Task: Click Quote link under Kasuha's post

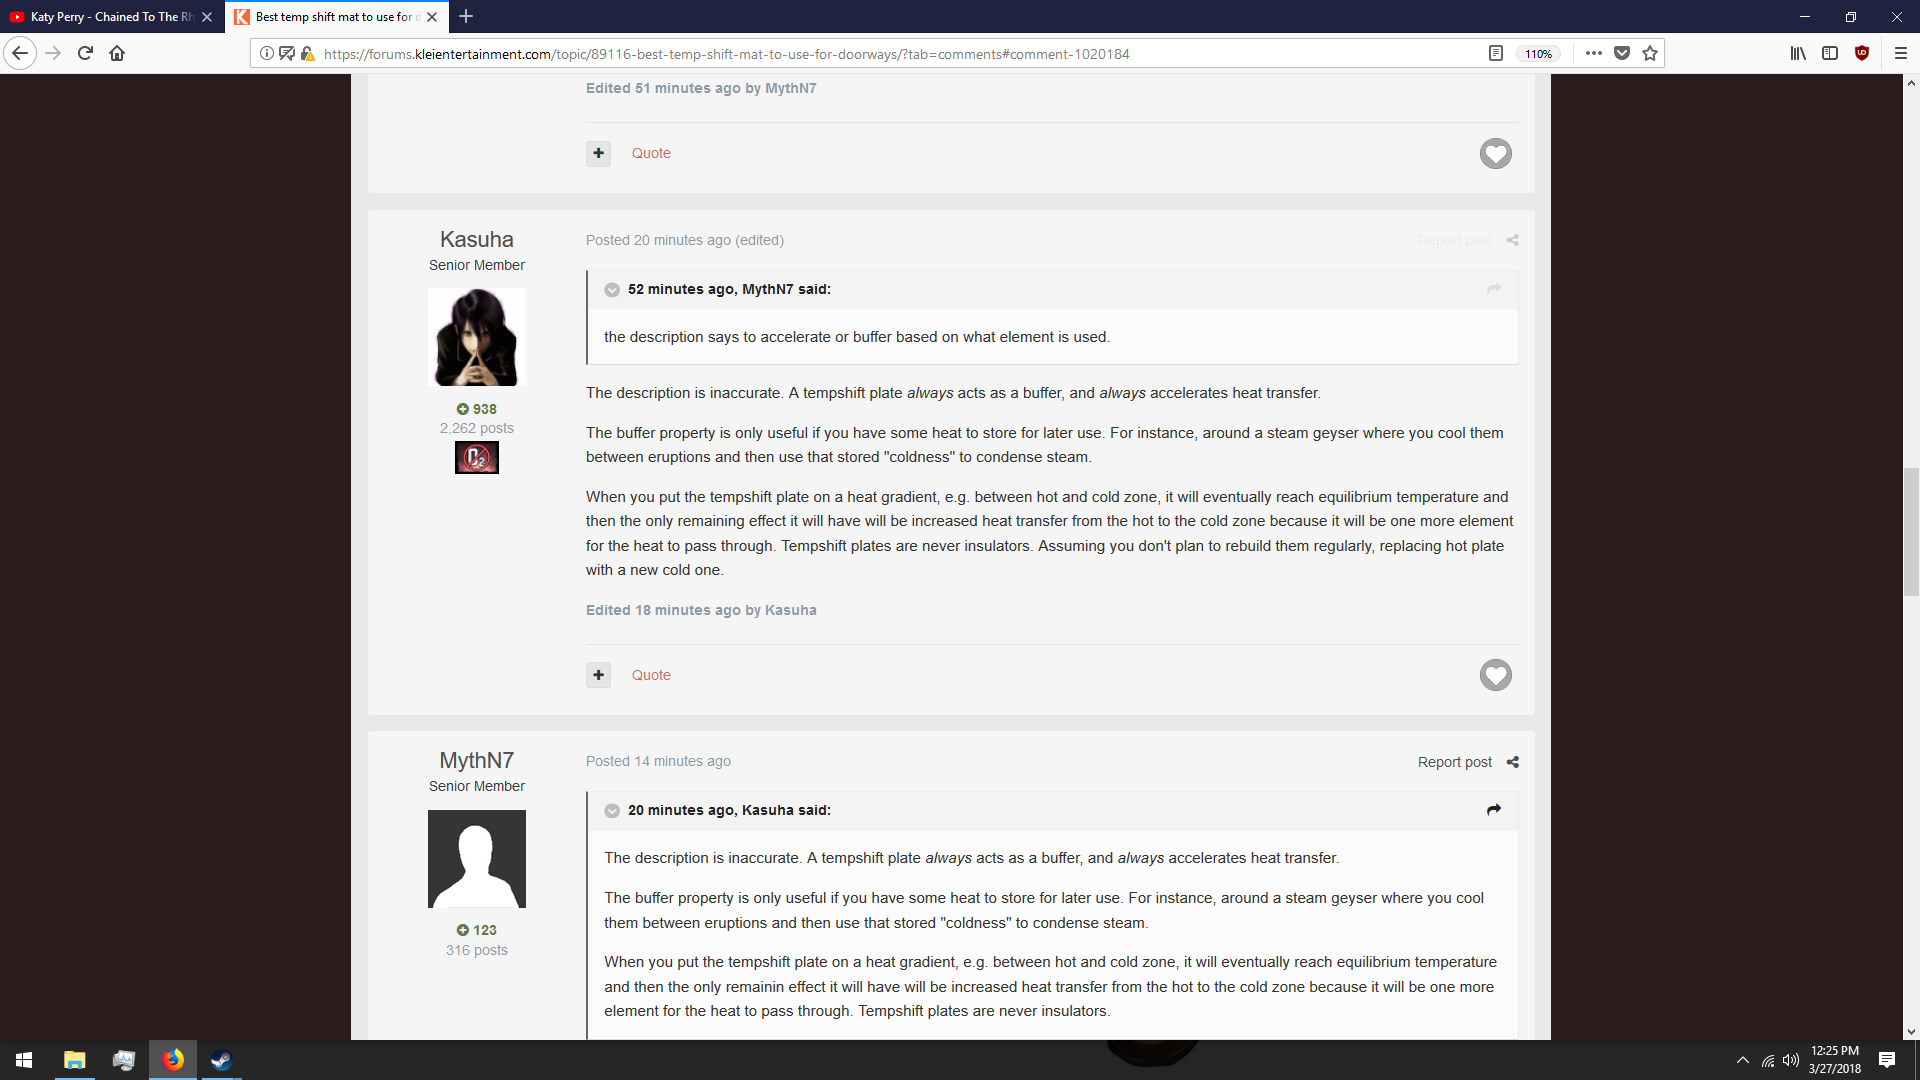Action: pyautogui.click(x=651, y=676)
